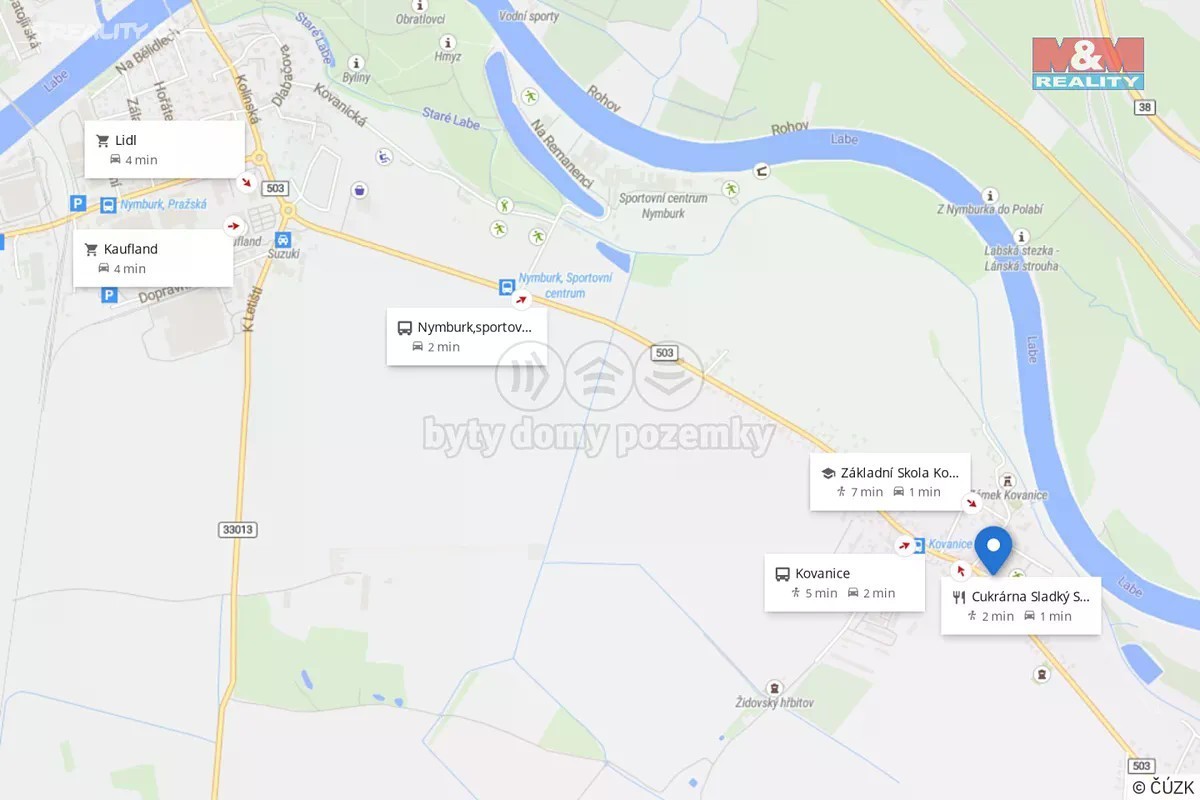
Task: Click the blue location pin marker
Action: coord(993,550)
